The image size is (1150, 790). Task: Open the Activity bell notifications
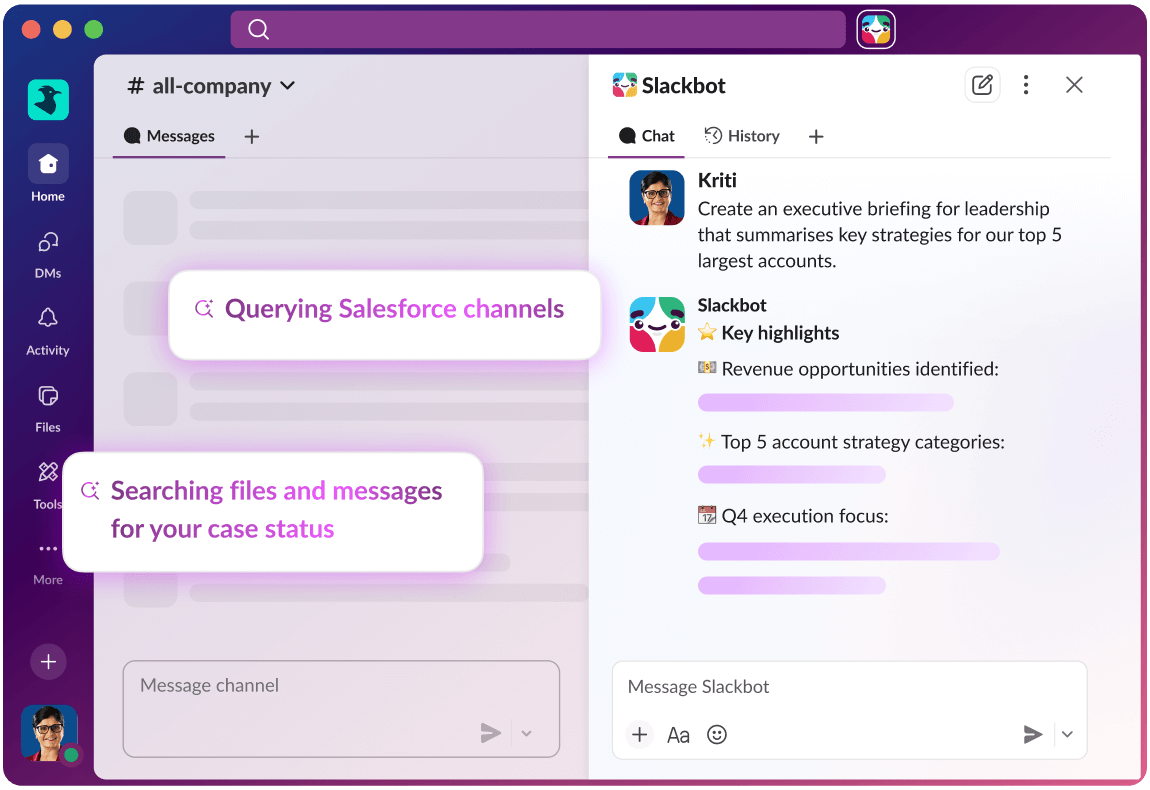[48, 319]
